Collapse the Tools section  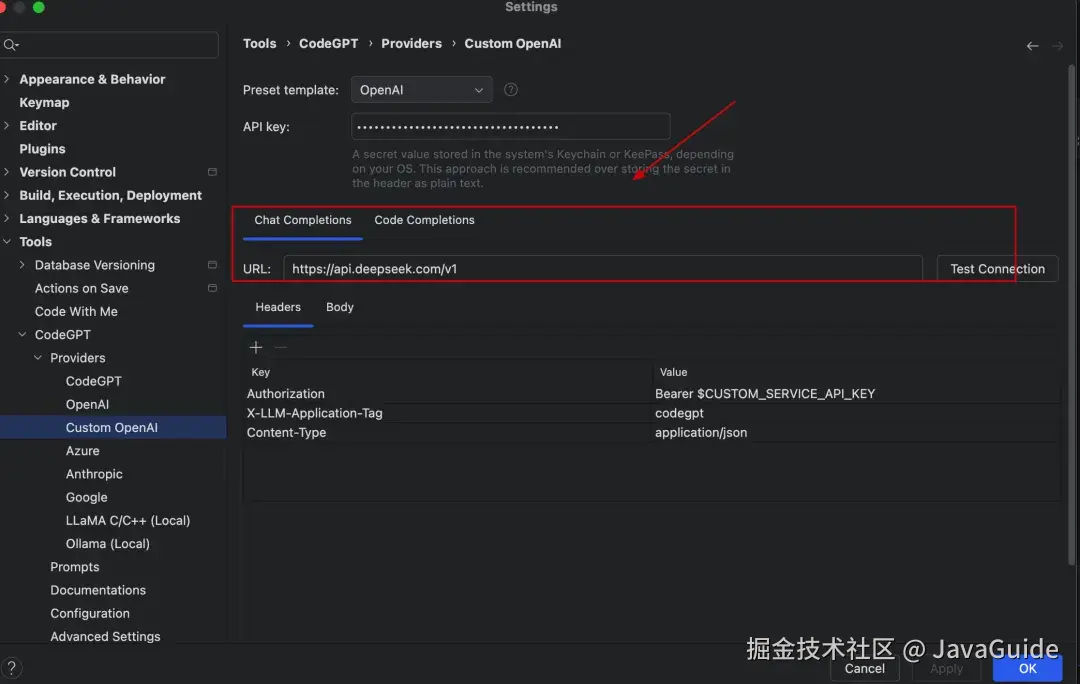tap(7, 242)
